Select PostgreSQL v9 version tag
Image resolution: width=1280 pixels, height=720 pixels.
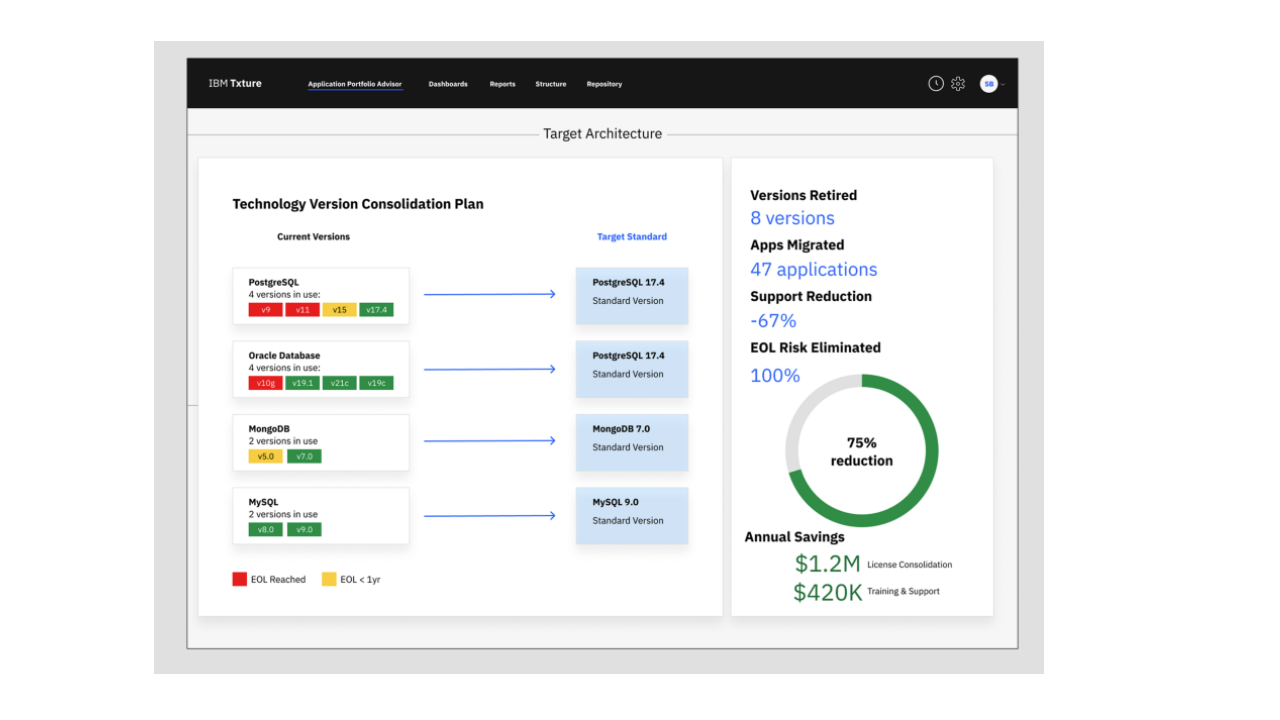(x=265, y=310)
